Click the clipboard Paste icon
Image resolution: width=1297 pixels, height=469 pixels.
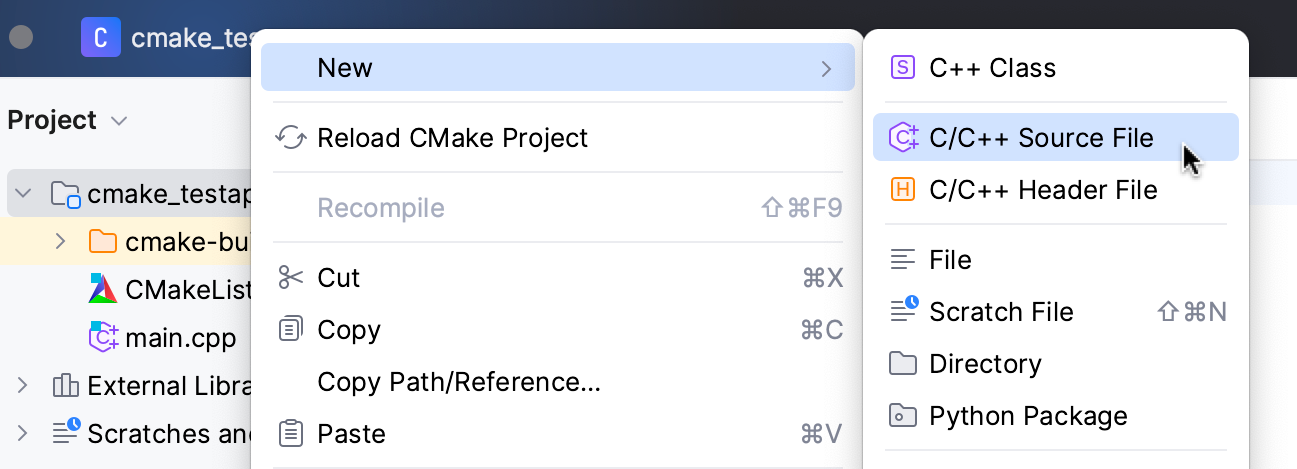(290, 434)
